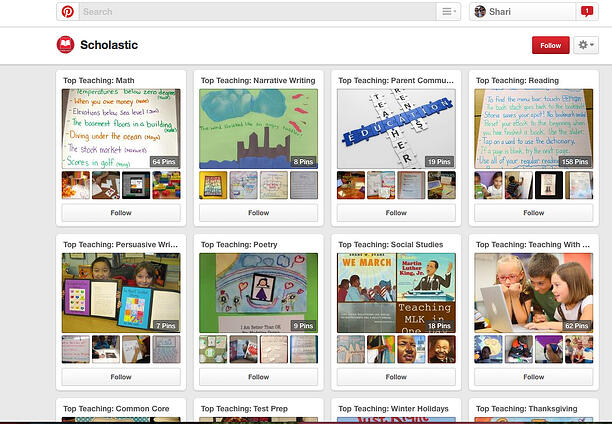Open last small thumbnail in Teaching With Technology
612x424 pixels.
click(x=579, y=349)
